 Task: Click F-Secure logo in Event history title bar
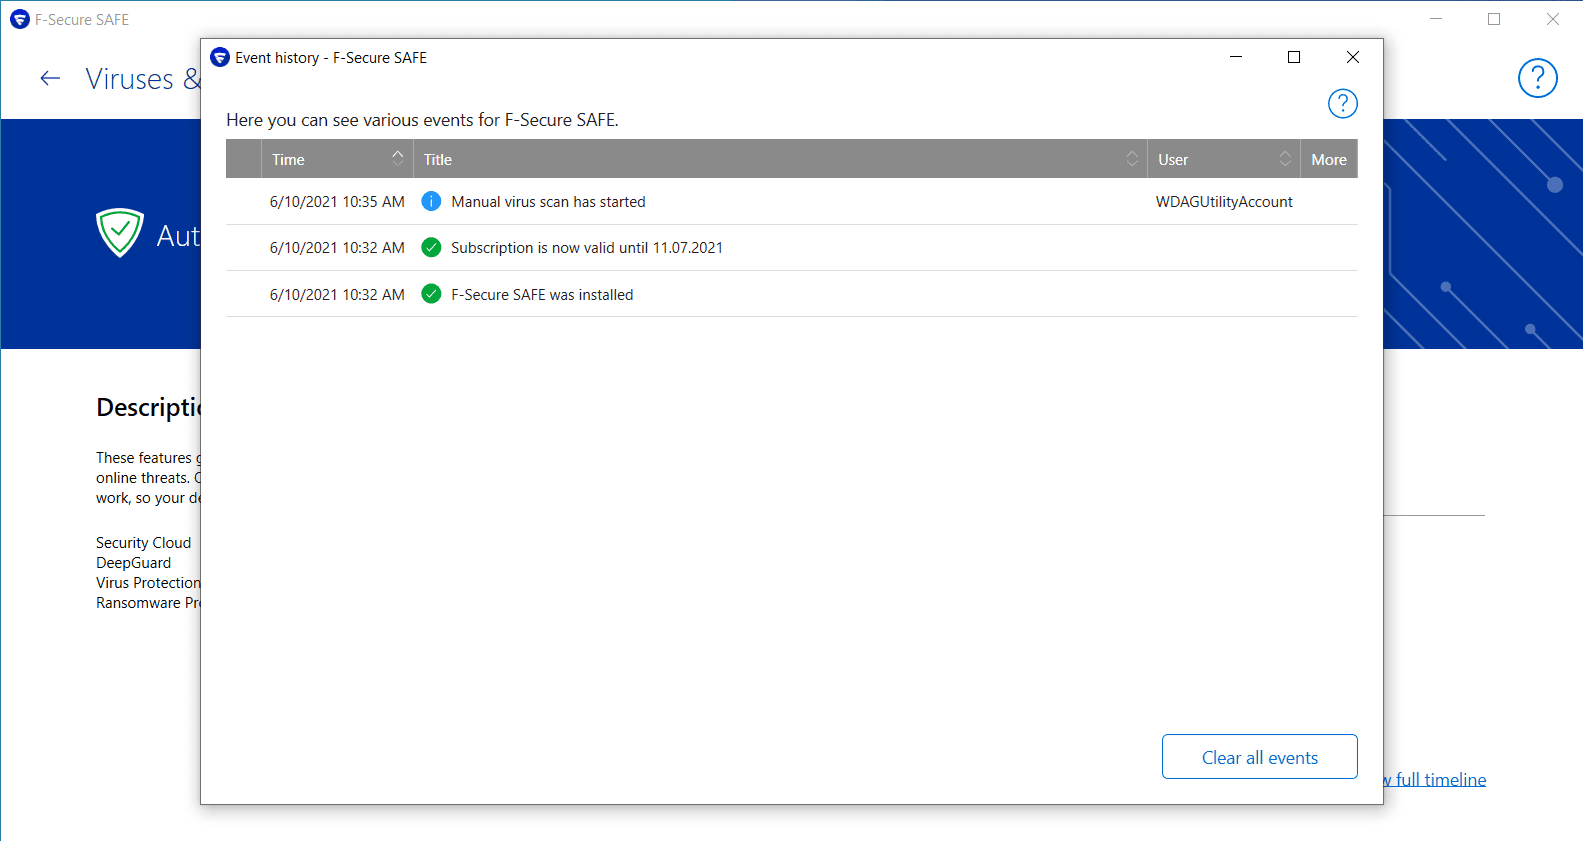point(220,57)
